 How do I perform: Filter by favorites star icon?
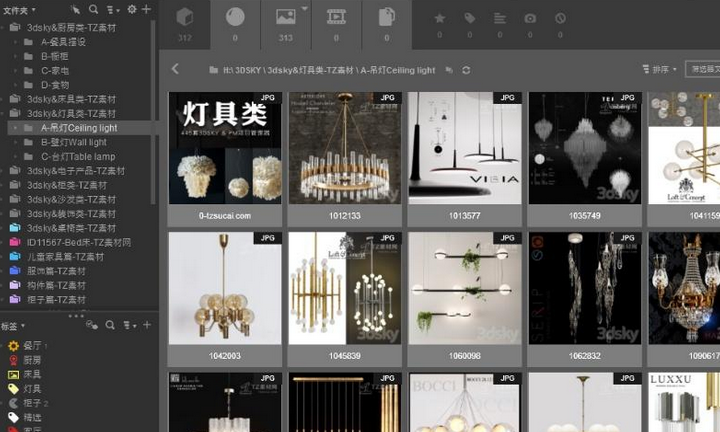point(439,18)
